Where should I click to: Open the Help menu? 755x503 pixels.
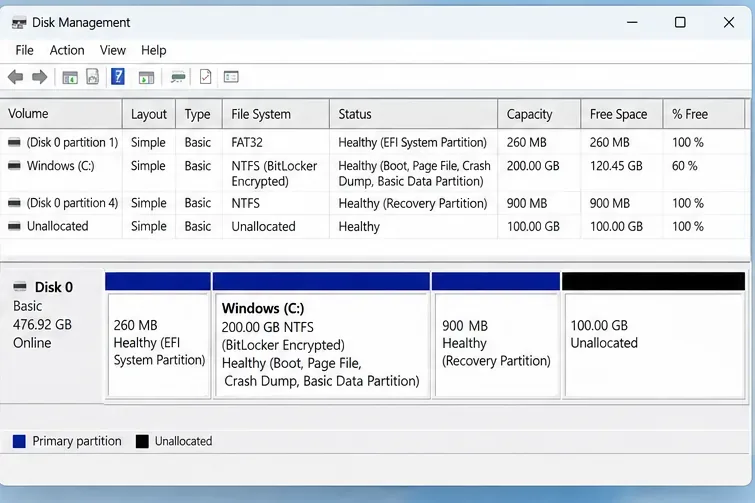[x=154, y=51]
